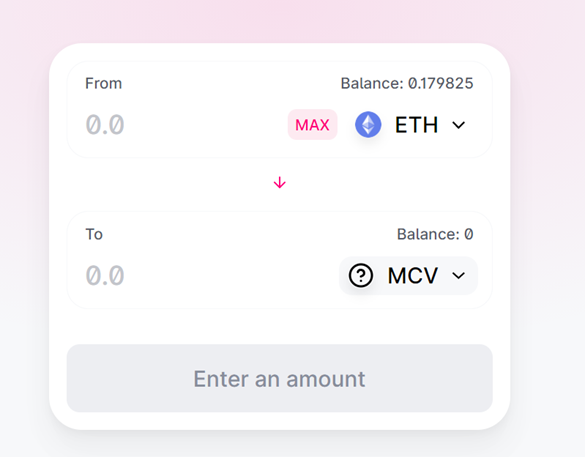The height and width of the screenshot is (457, 585).
Task: Click the Ethereum logo icon
Action: (368, 125)
